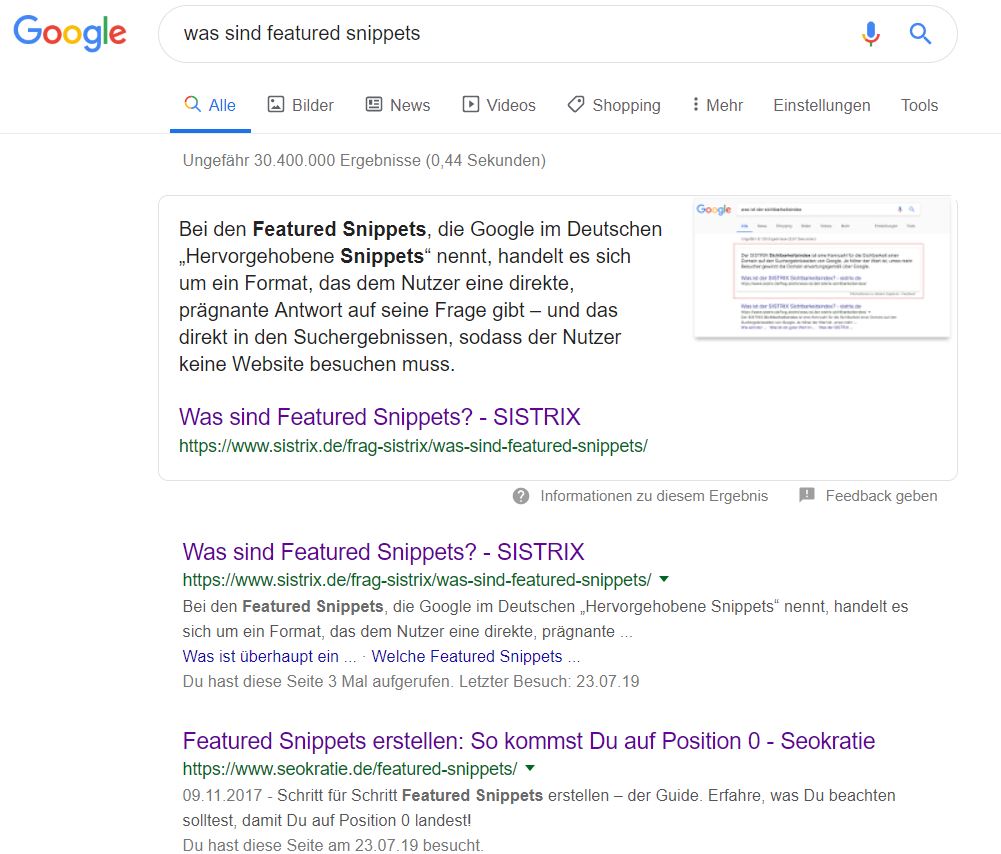This screenshot has width=1001, height=854.
Task: Click the blue search magnifier icon
Action: coord(920,34)
